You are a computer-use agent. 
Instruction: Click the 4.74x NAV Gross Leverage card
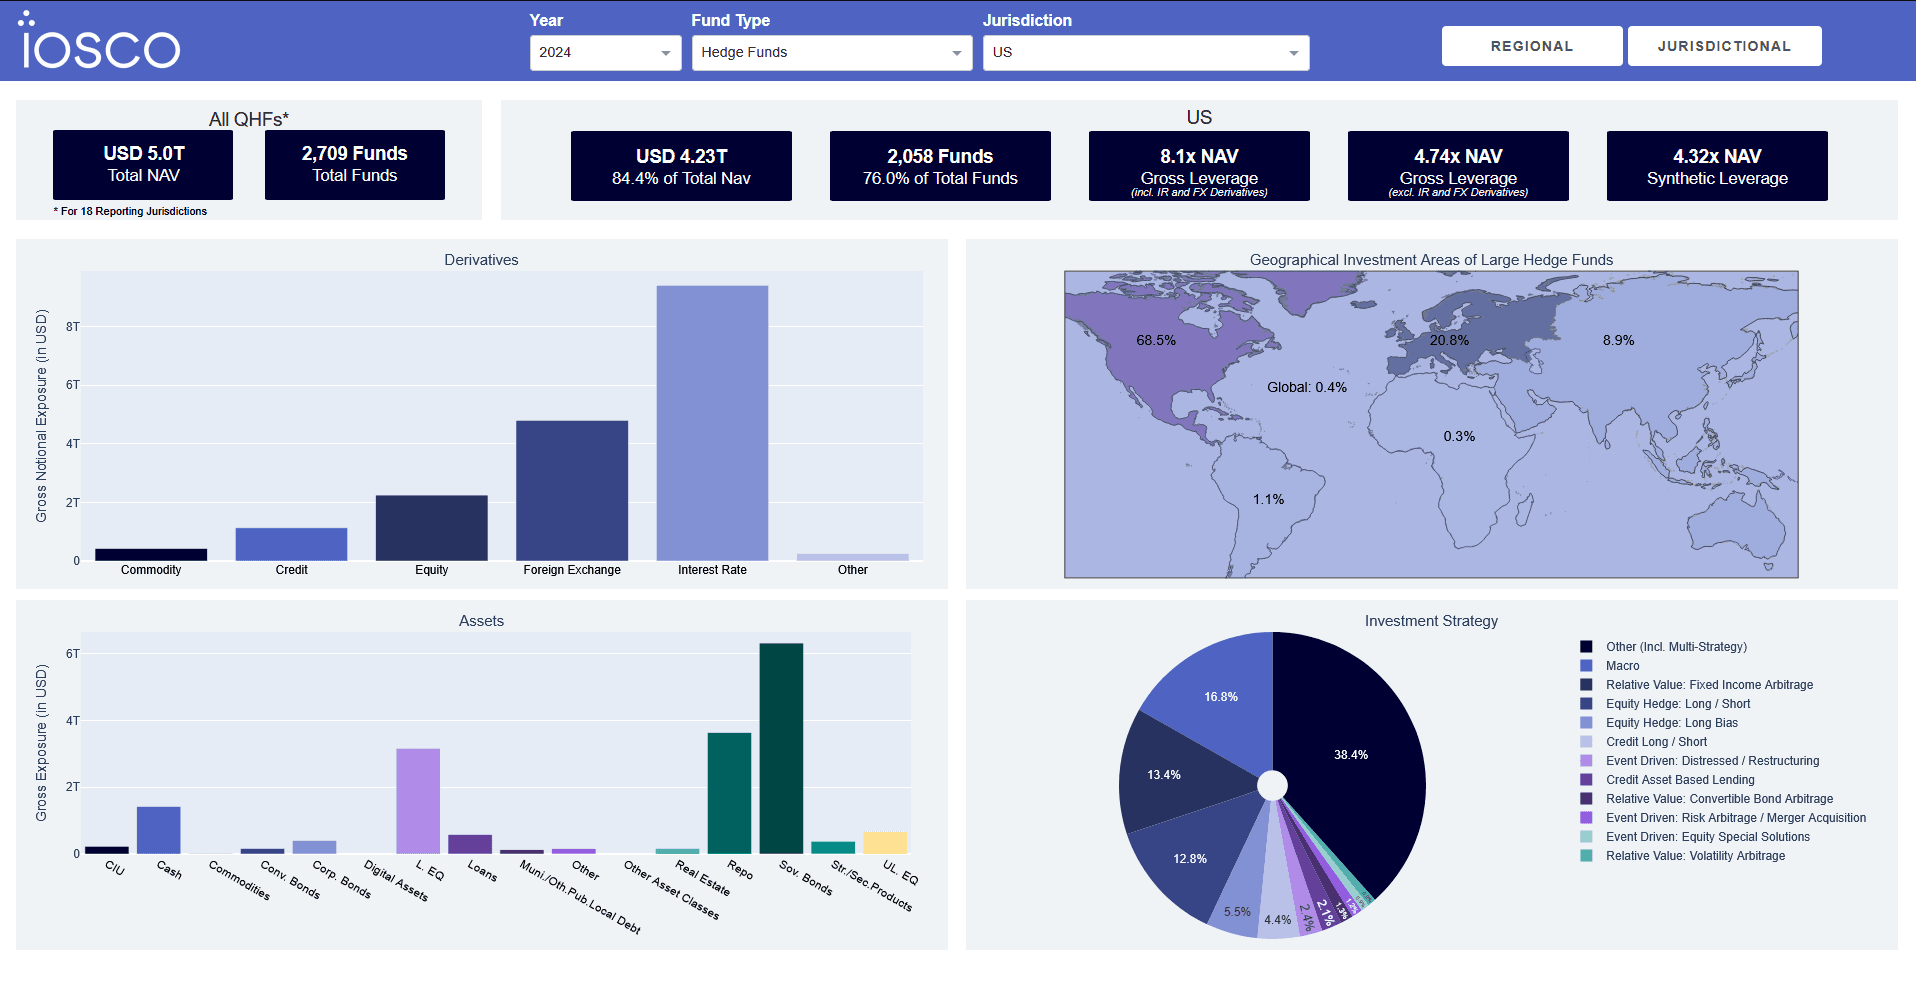[x=1458, y=166]
